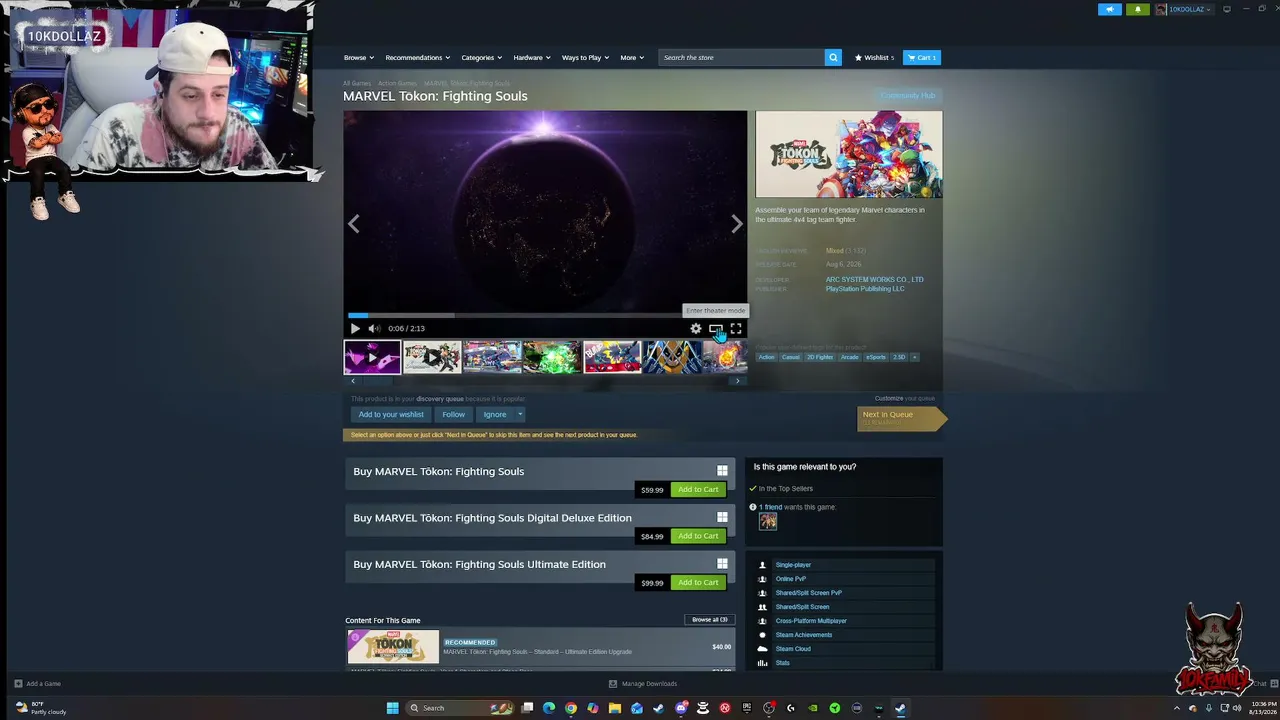Select the second video thumbnail
The image size is (1280, 720).
pos(432,357)
